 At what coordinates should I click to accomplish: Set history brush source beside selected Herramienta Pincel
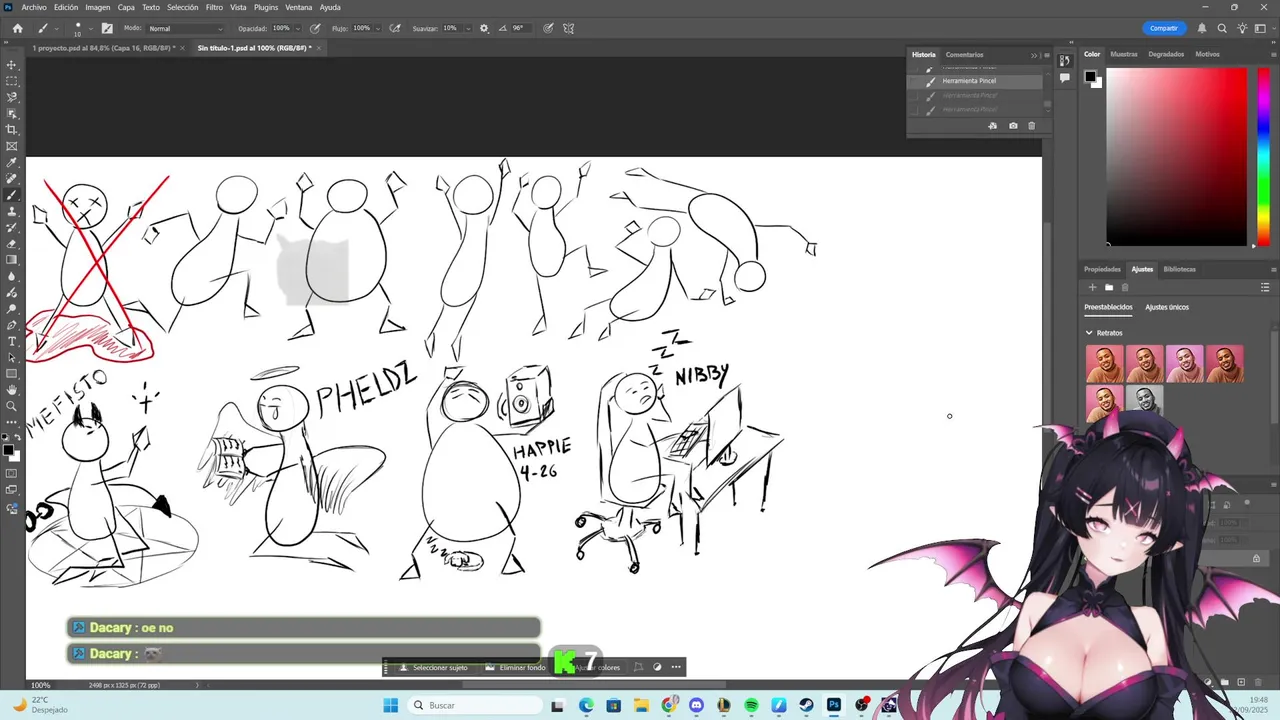913,81
